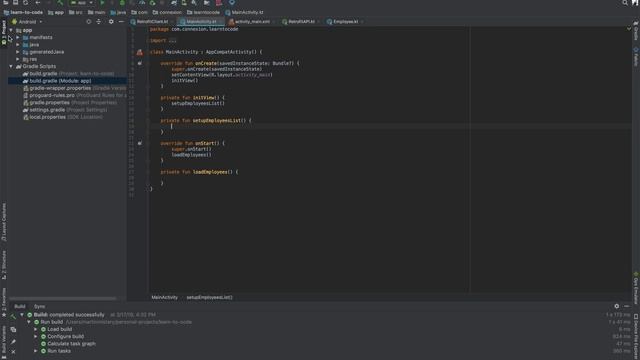Expand the Load build entry

36,329
